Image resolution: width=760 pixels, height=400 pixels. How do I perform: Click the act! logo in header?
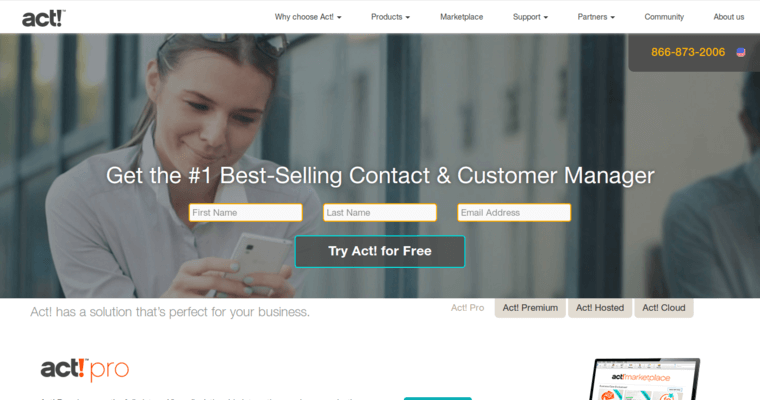44,18
